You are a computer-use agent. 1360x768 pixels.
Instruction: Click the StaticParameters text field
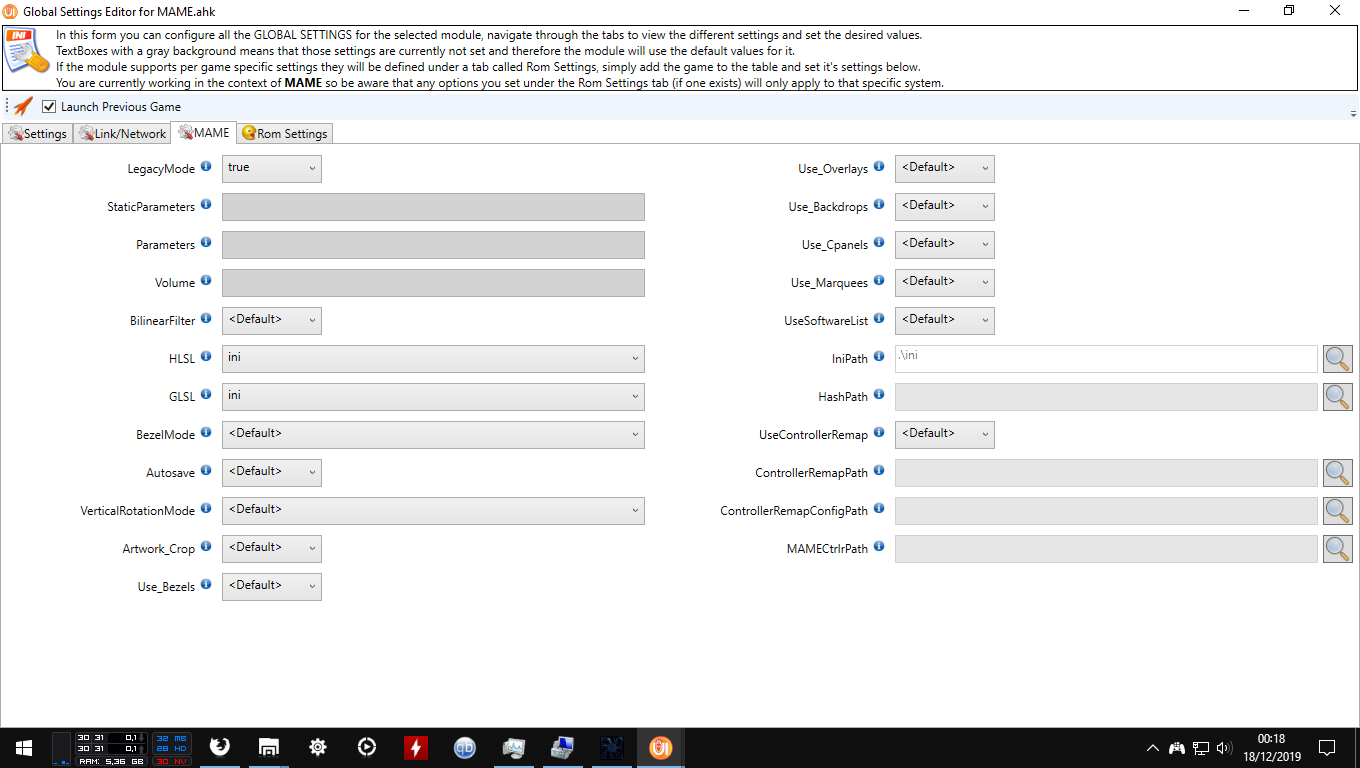433,207
